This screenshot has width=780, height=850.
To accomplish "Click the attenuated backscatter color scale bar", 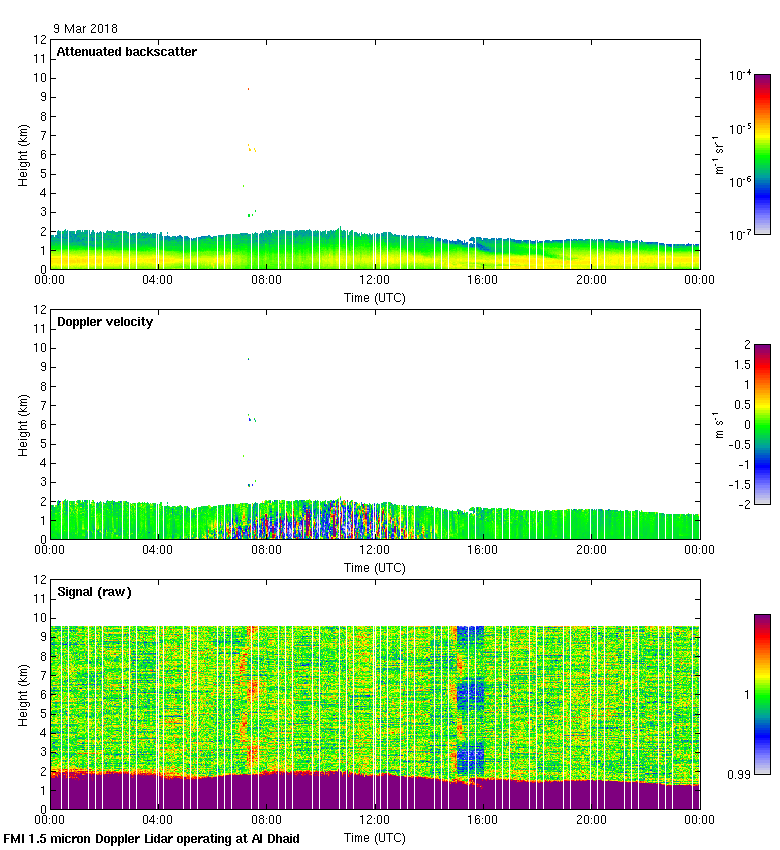I will [762, 154].
